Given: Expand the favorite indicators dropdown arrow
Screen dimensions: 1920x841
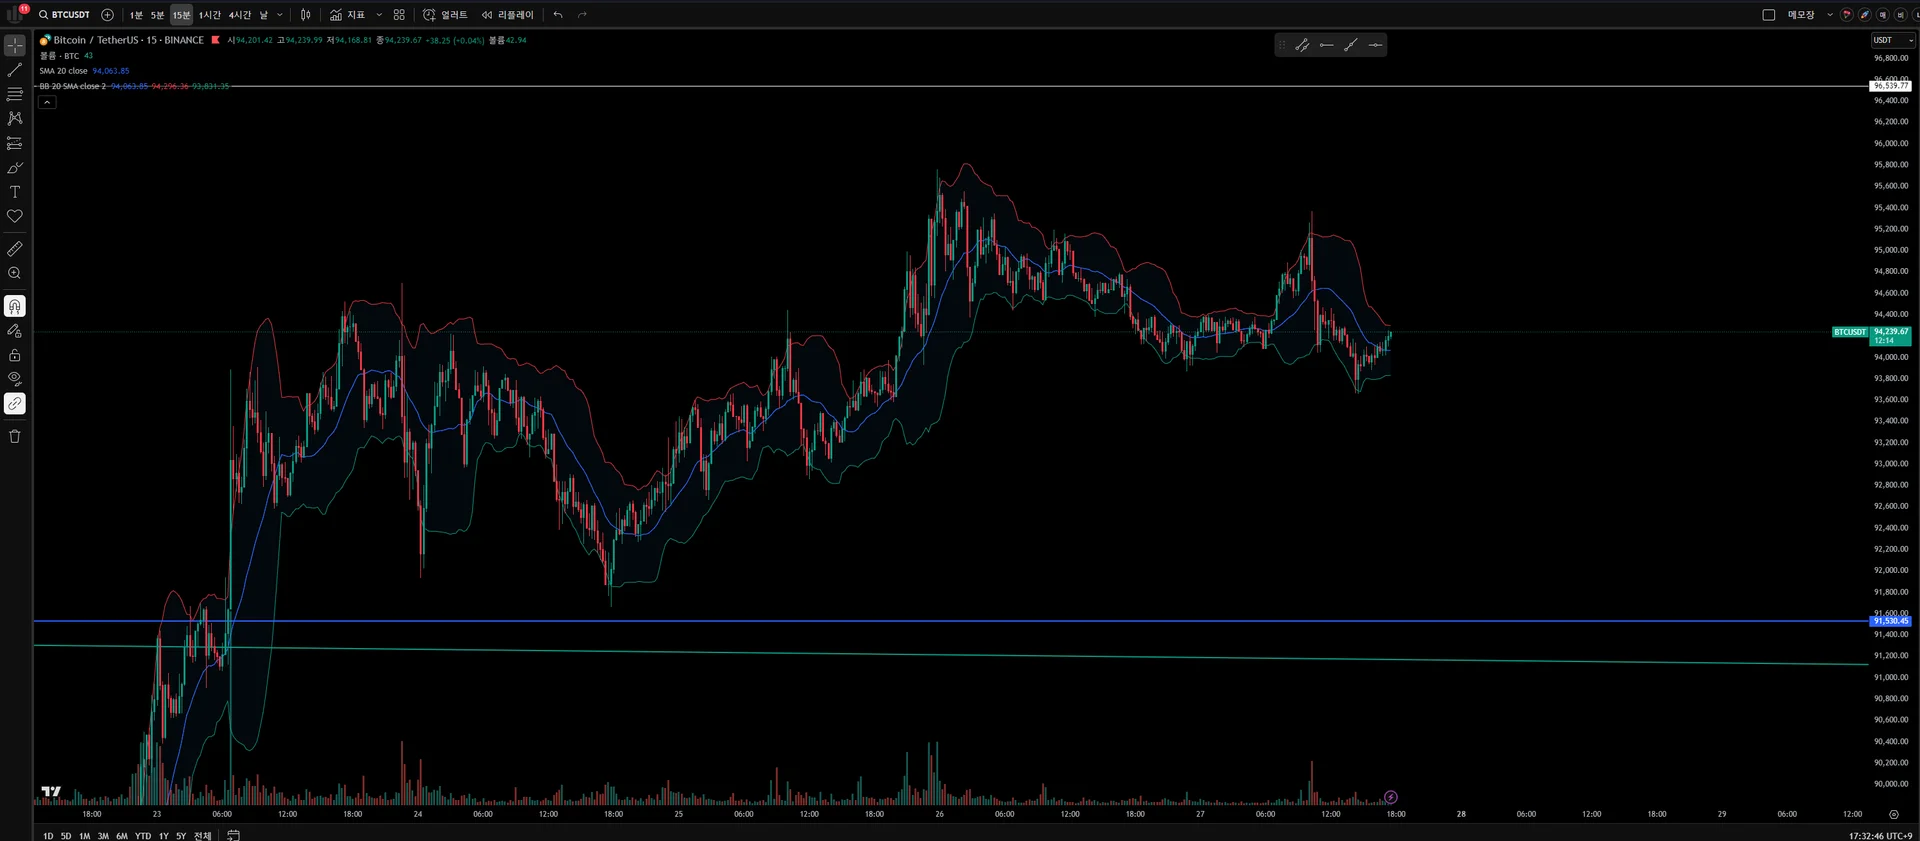Looking at the screenshot, I should [x=379, y=15].
